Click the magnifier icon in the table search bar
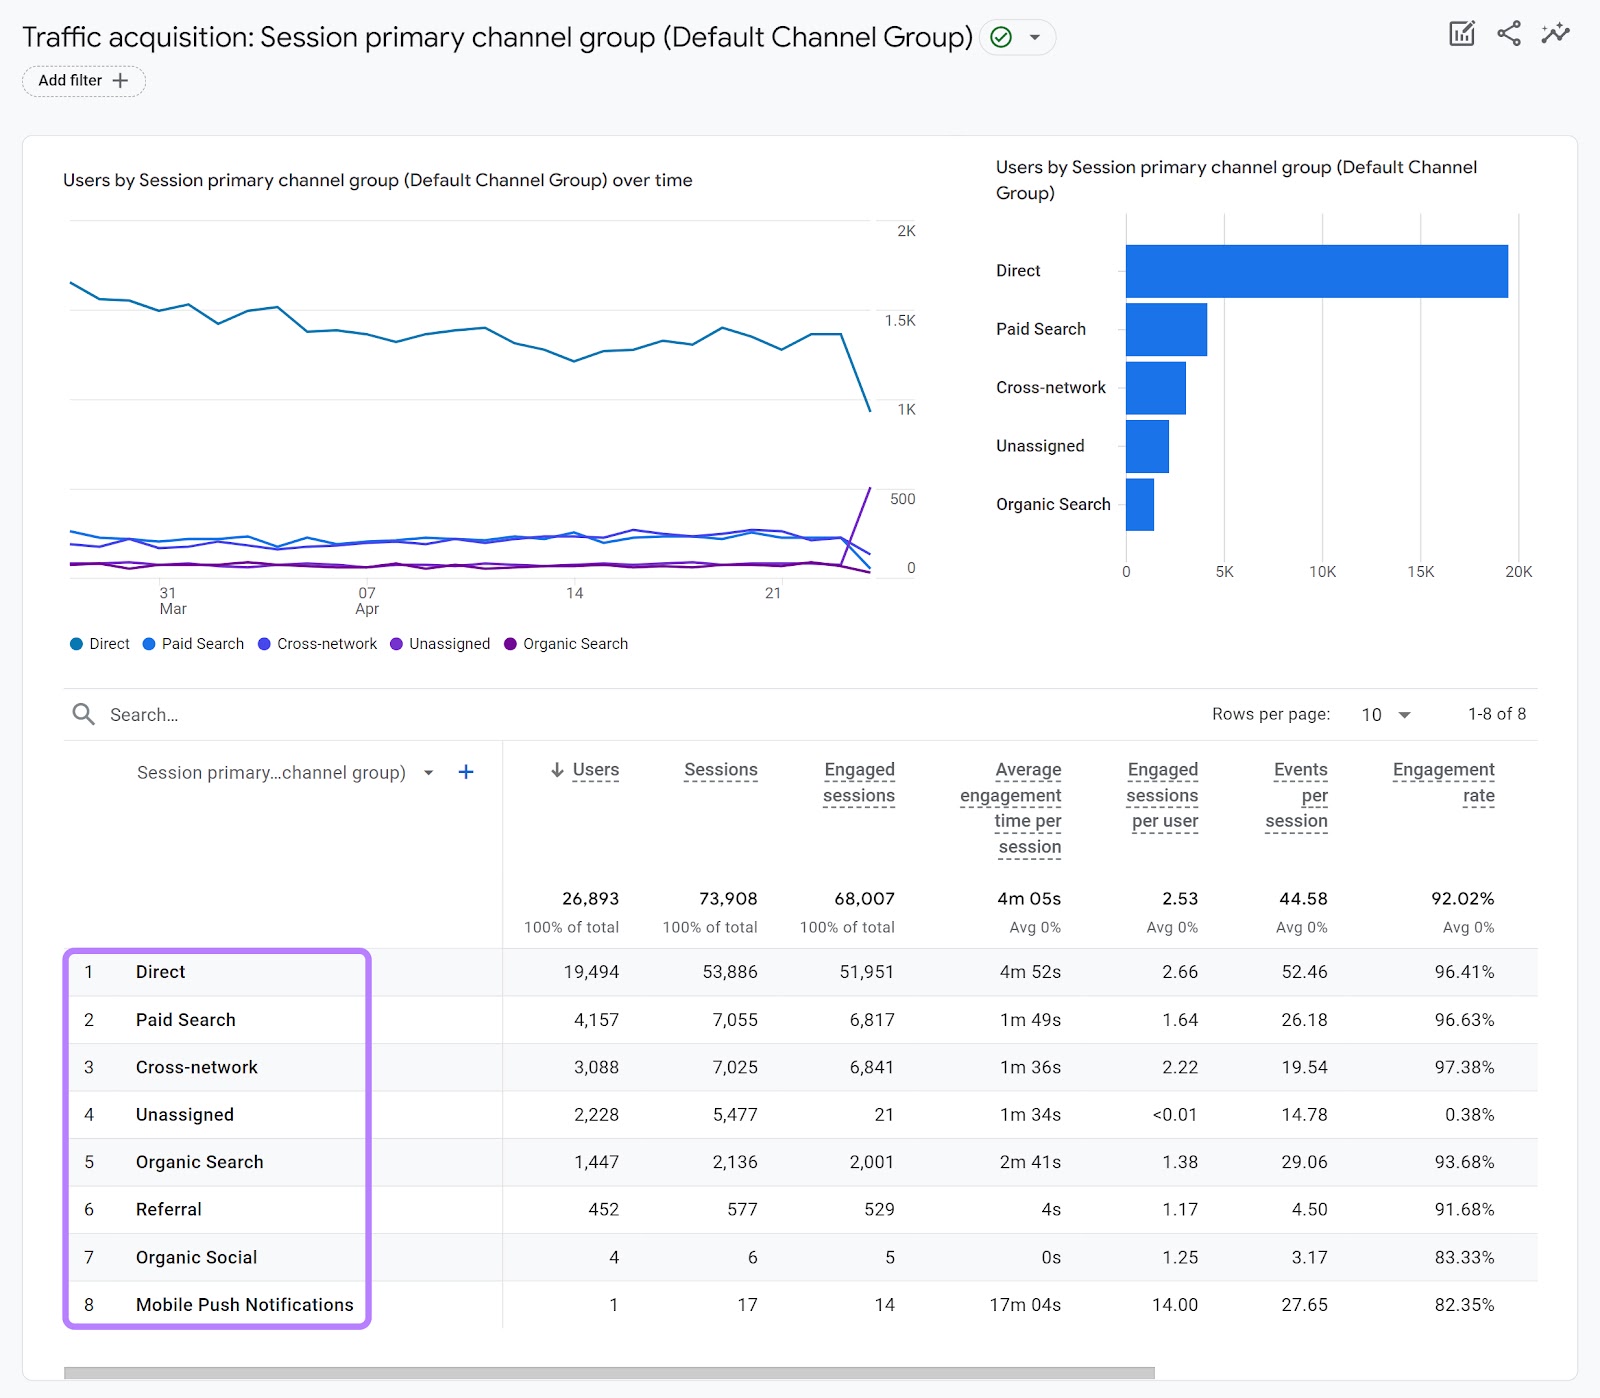 point(84,714)
